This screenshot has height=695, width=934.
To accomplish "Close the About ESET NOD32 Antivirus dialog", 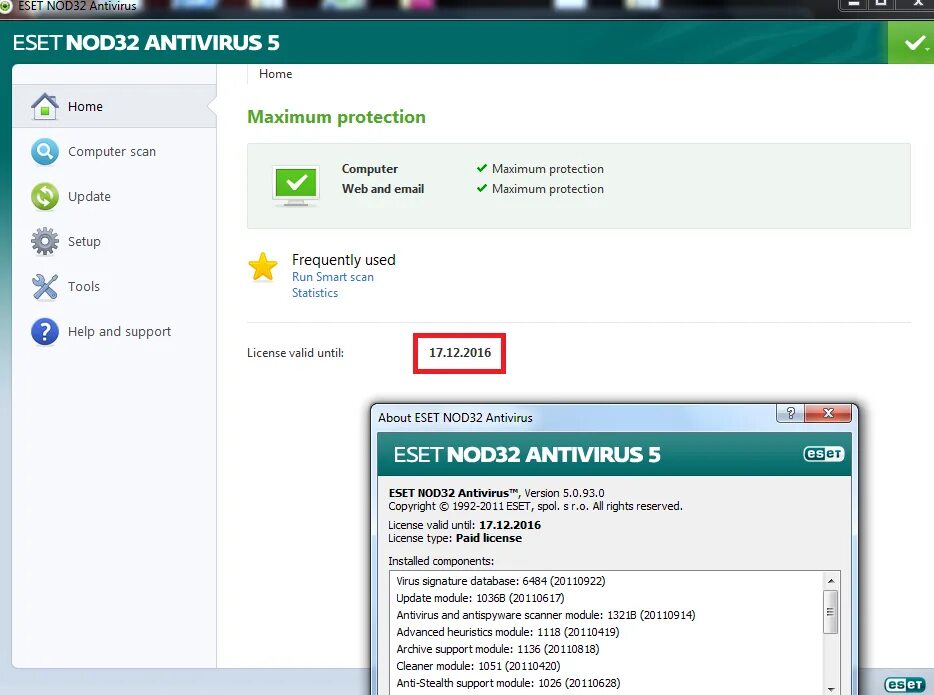I will point(828,413).
